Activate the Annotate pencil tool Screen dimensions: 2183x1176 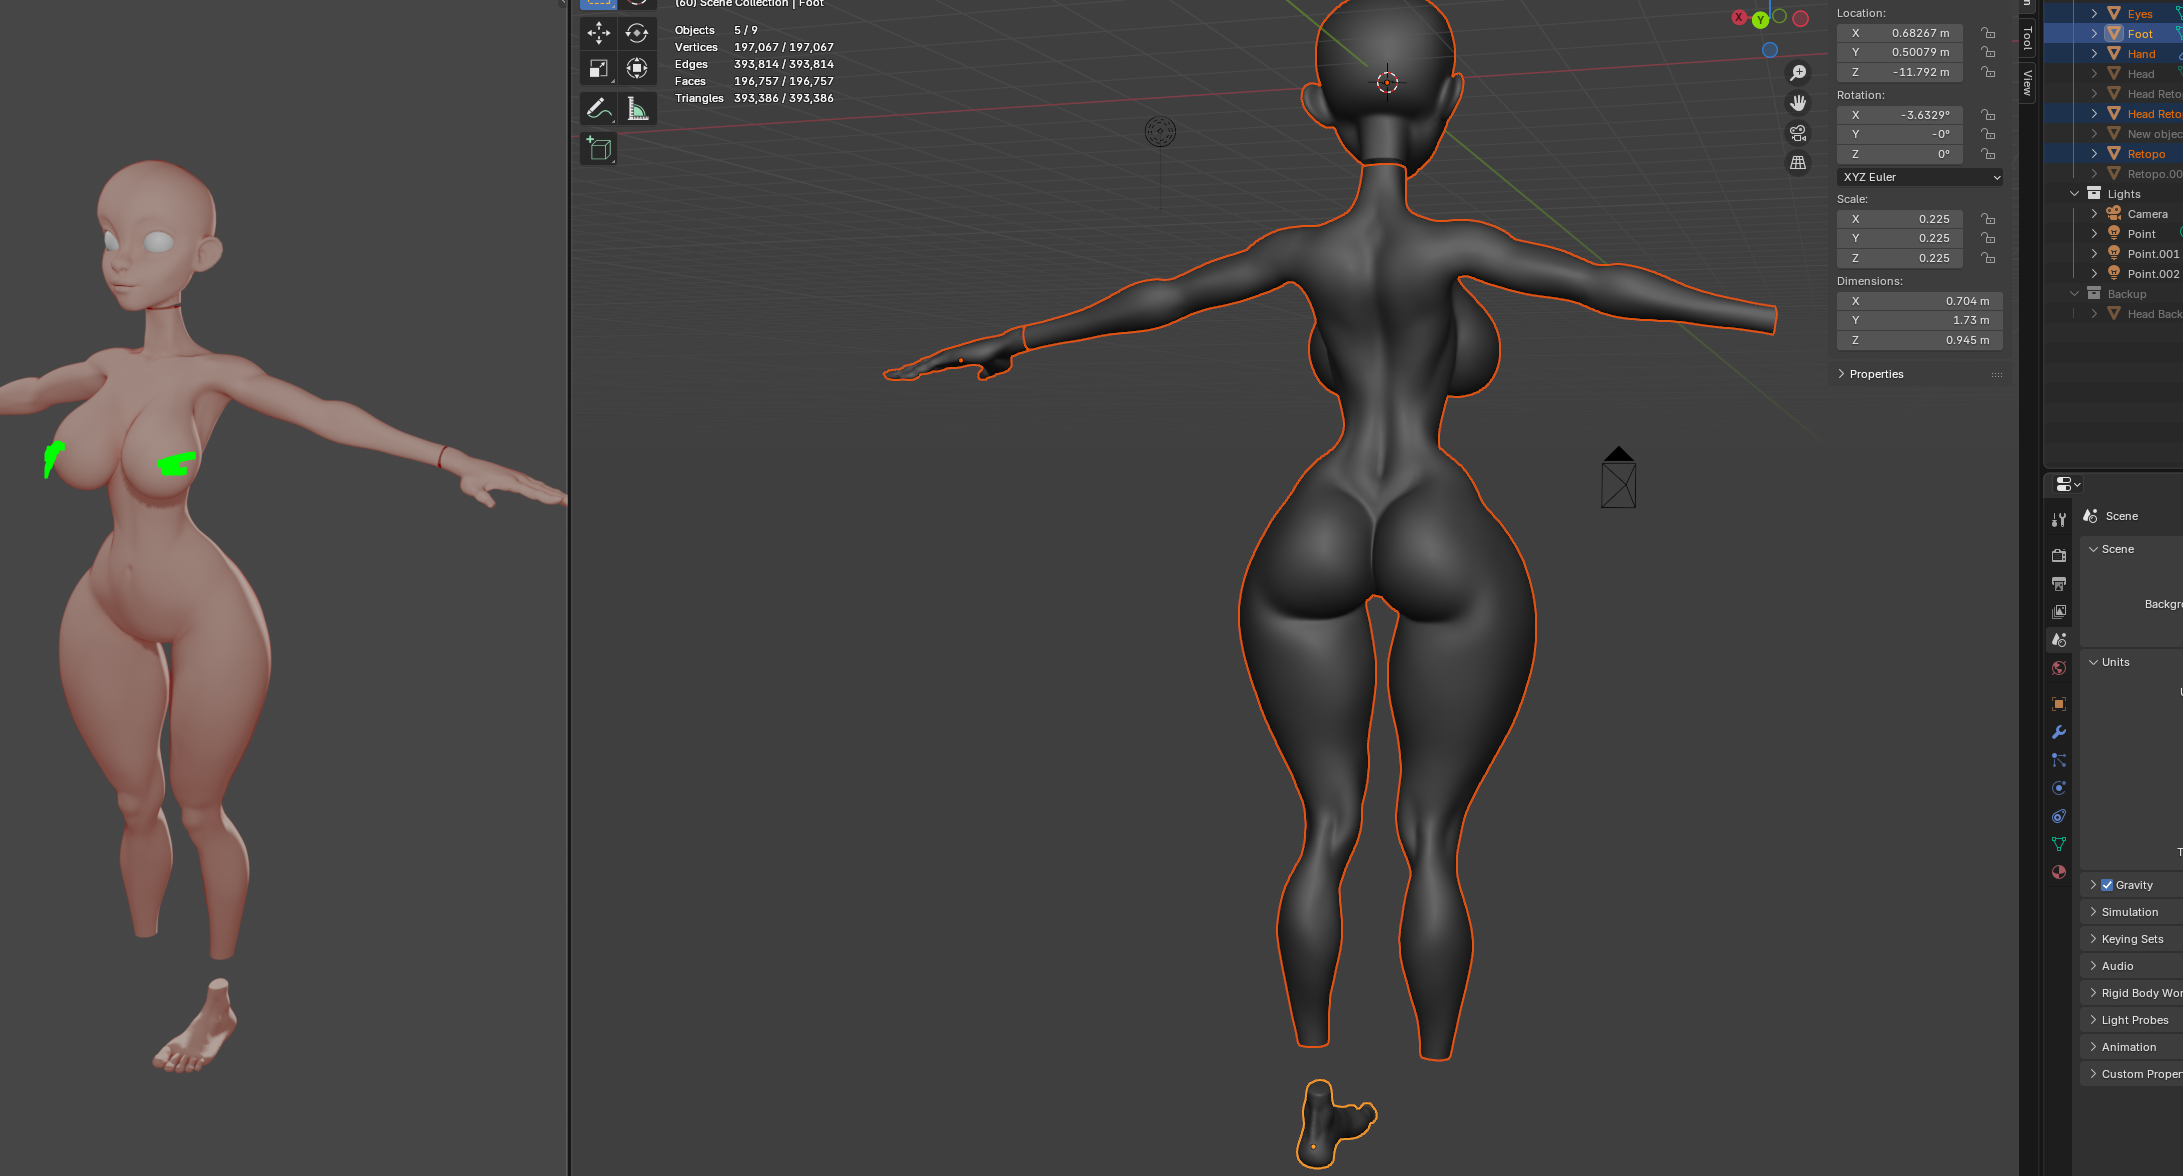598,109
